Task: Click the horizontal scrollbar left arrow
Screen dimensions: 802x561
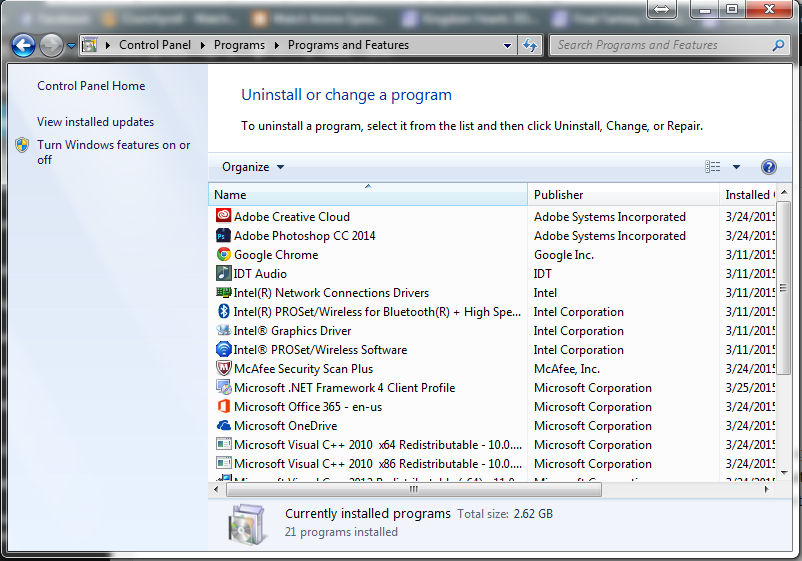Action: [216, 489]
